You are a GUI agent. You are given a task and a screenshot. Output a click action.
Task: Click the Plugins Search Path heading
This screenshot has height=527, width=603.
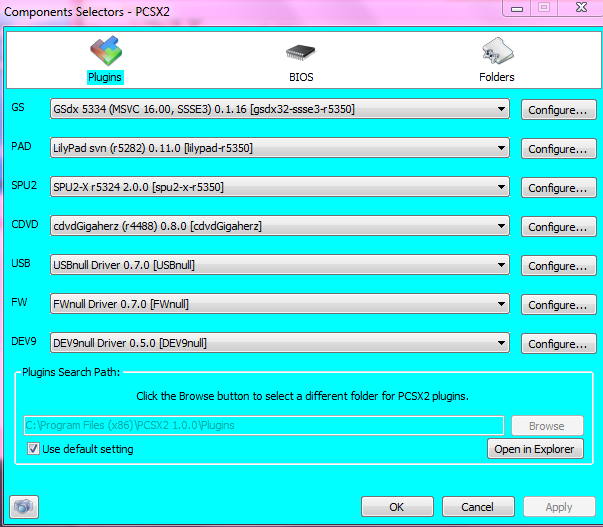(71, 372)
